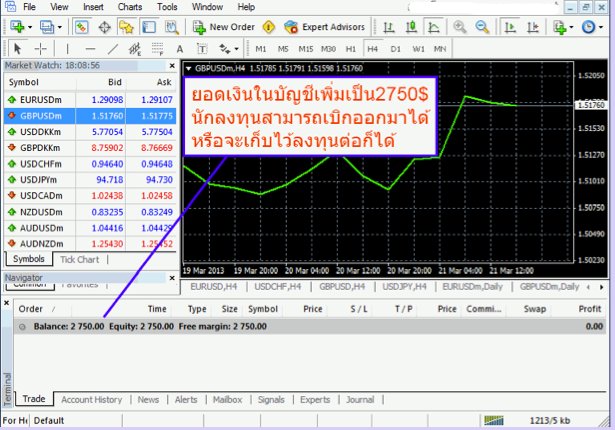Select the H4 timeframe
Viewport: 615px width, 430px height.
pos(373,49)
